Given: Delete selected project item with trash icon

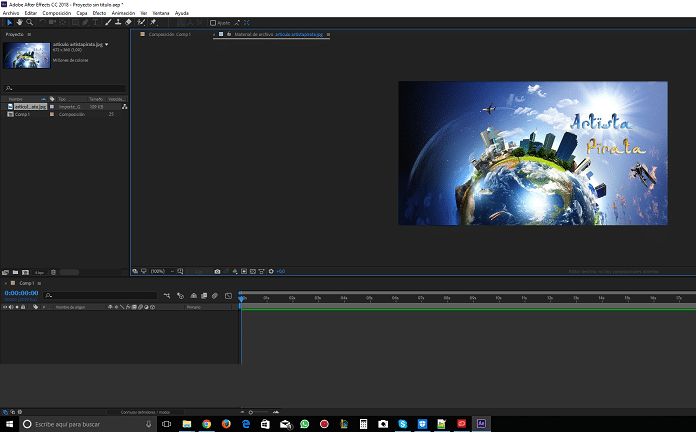Looking at the screenshot, I should click(53, 272).
